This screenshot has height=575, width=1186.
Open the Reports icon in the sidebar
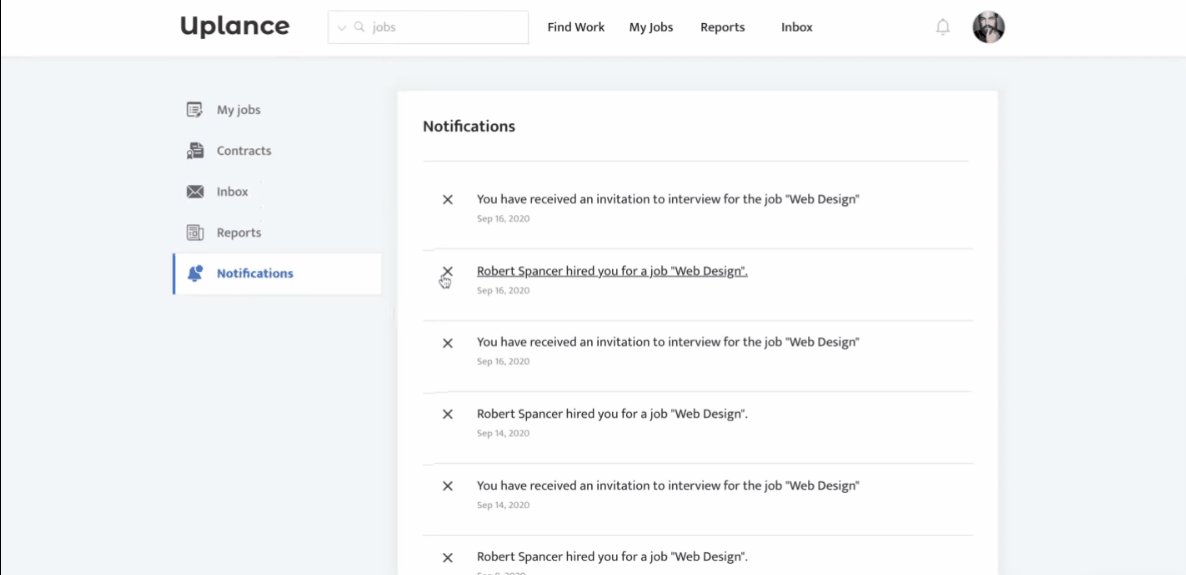(x=195, y=233)
